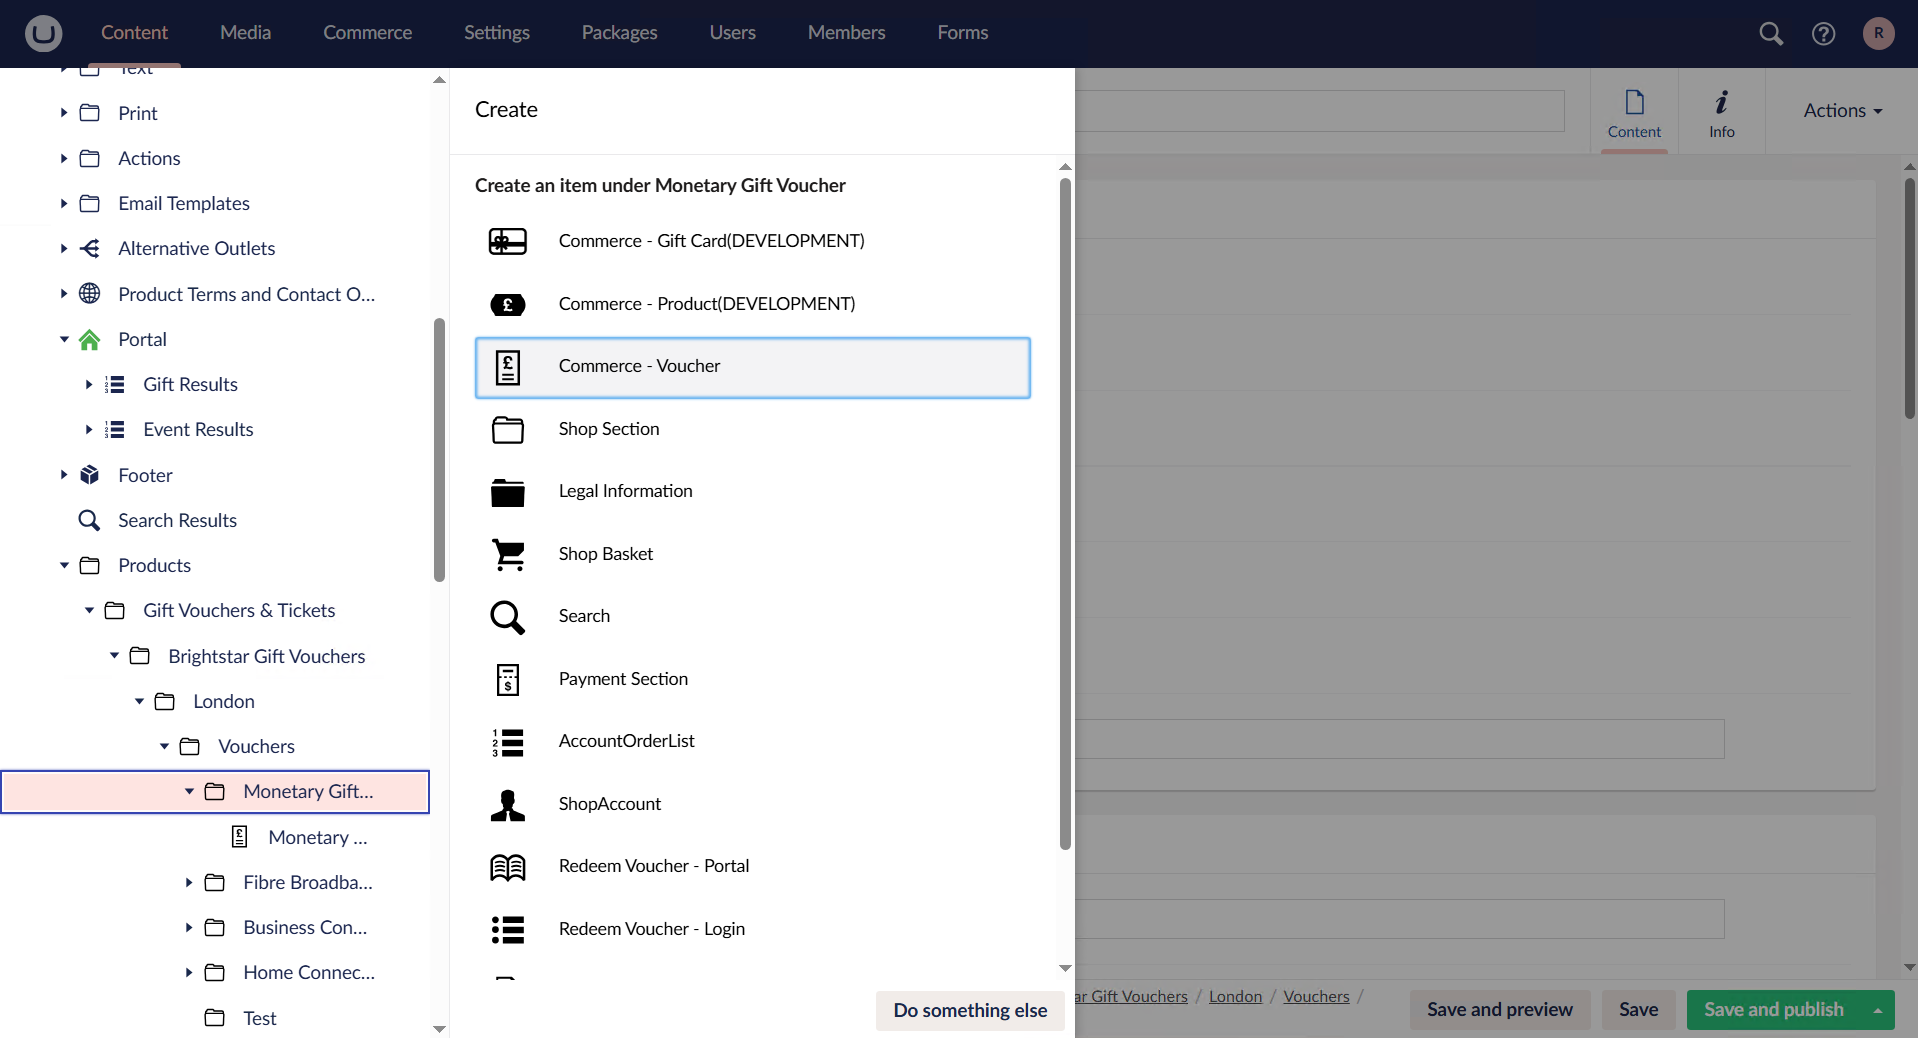Click the Commerce - Product pound icon
Viewport: 1918px width, 1038px height.
click(x=507, y=304)
